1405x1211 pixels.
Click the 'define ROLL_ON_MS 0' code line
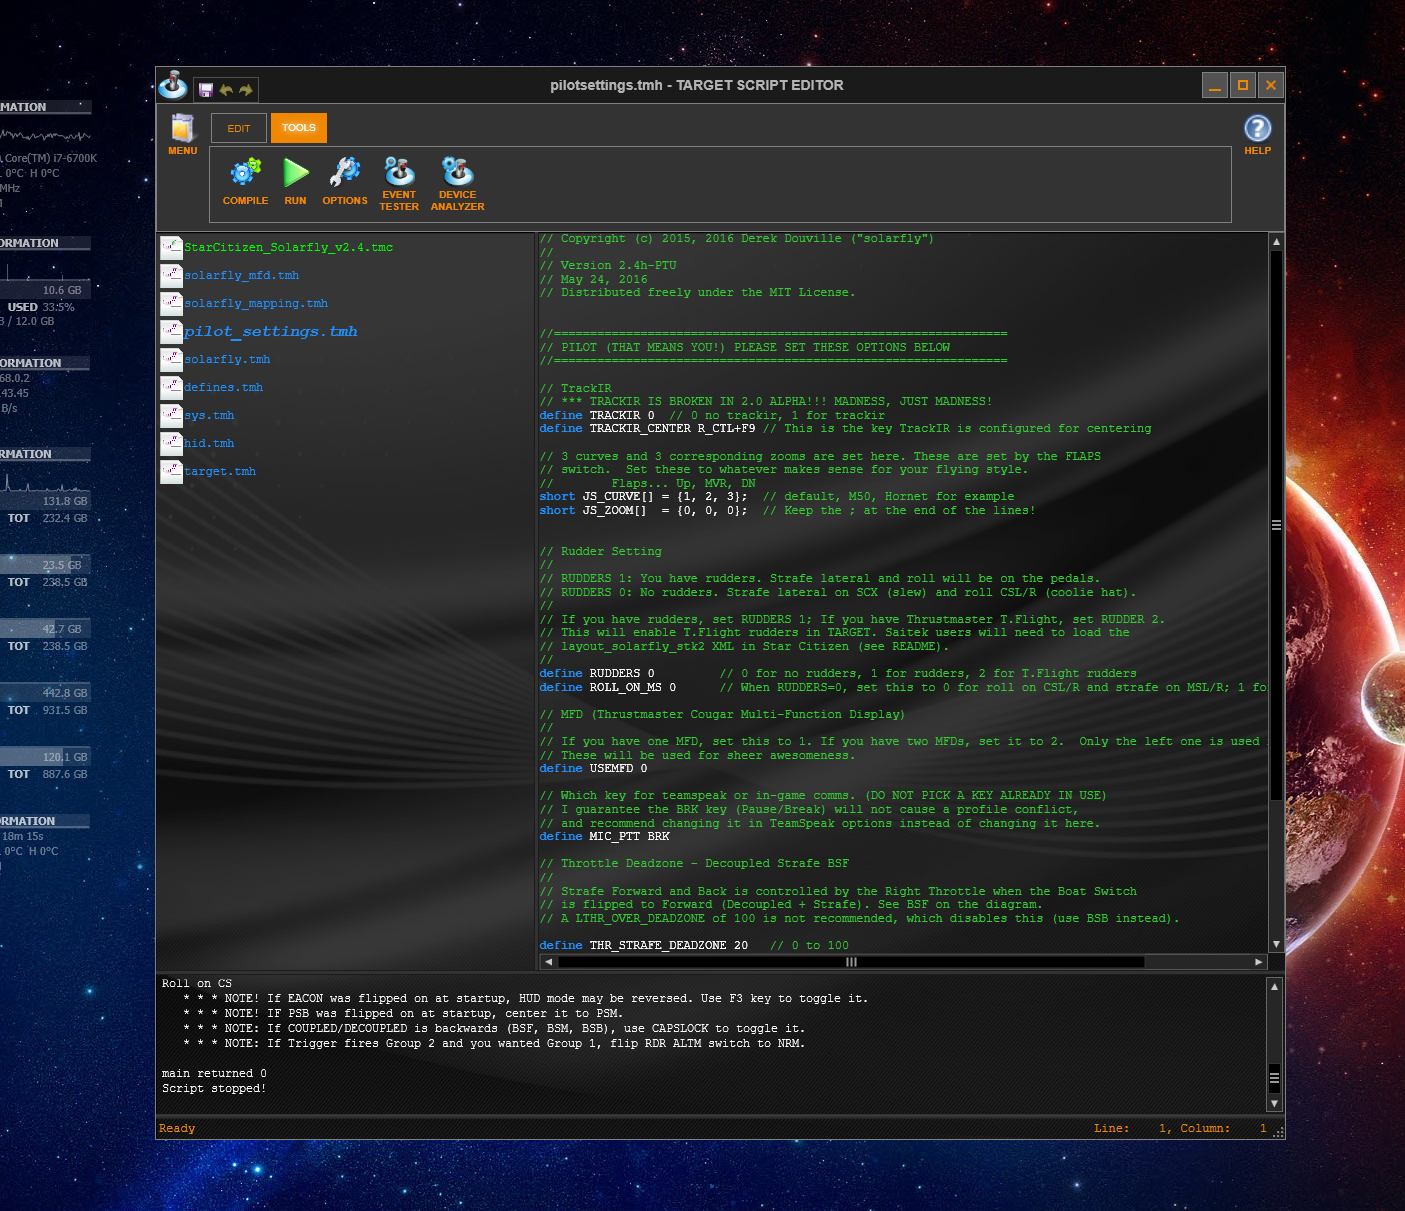(x=903, y=687)
